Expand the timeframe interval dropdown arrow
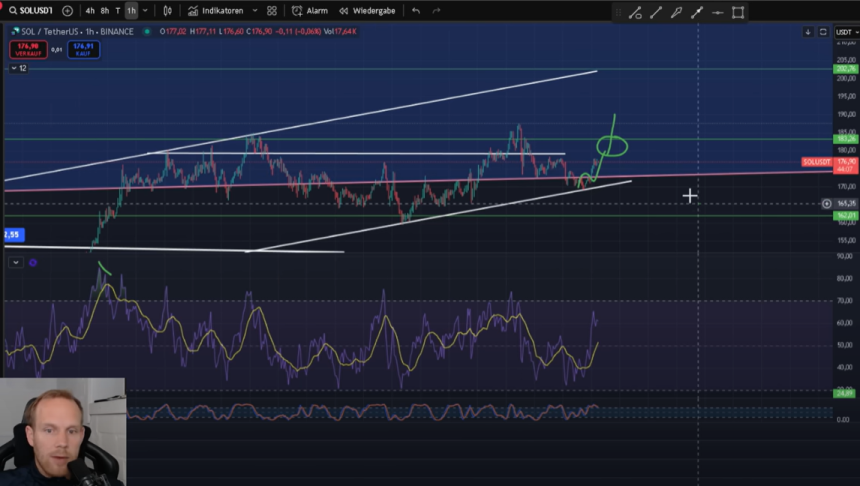The width and height of the screenshot is (860, 486). coord(145,11)
